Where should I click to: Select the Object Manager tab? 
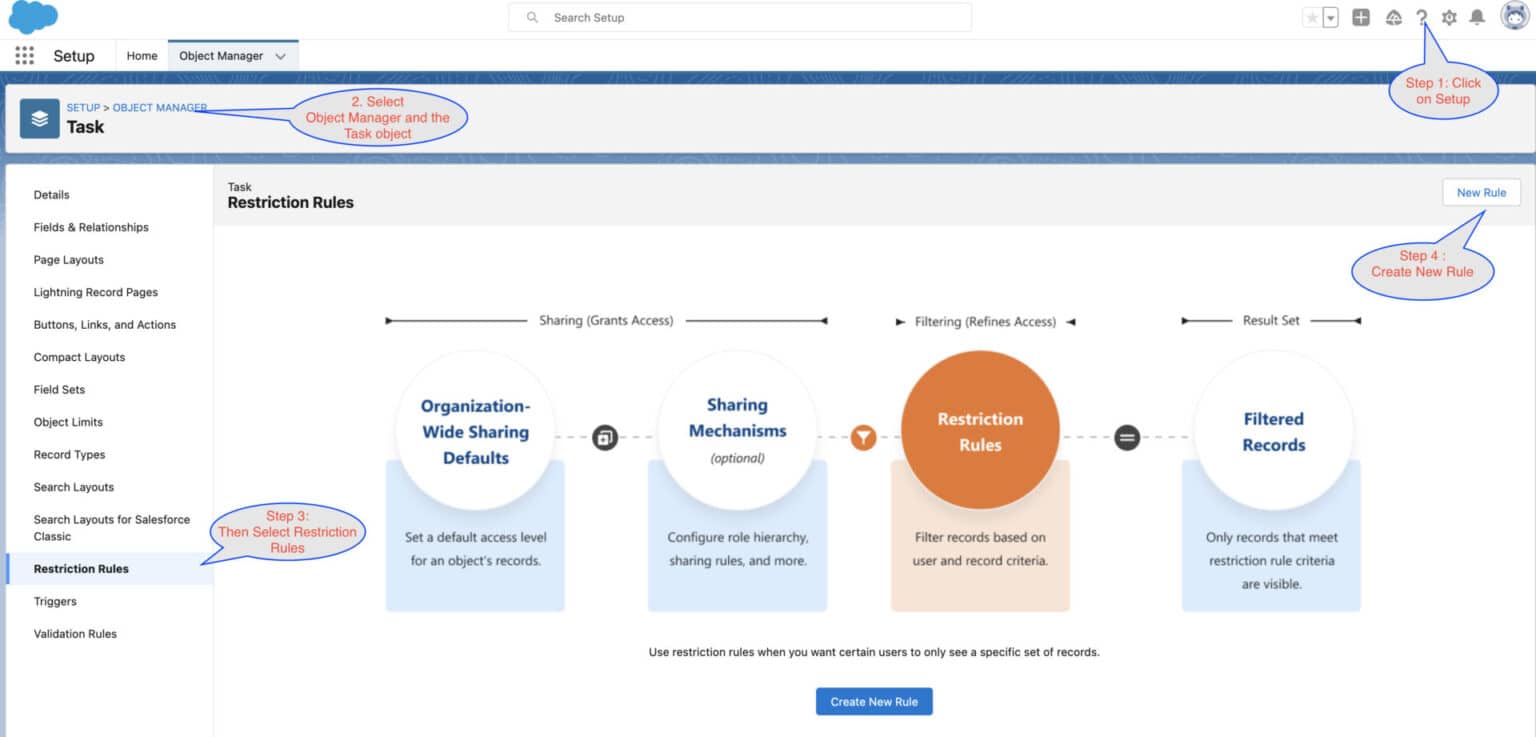pos(220,56)
